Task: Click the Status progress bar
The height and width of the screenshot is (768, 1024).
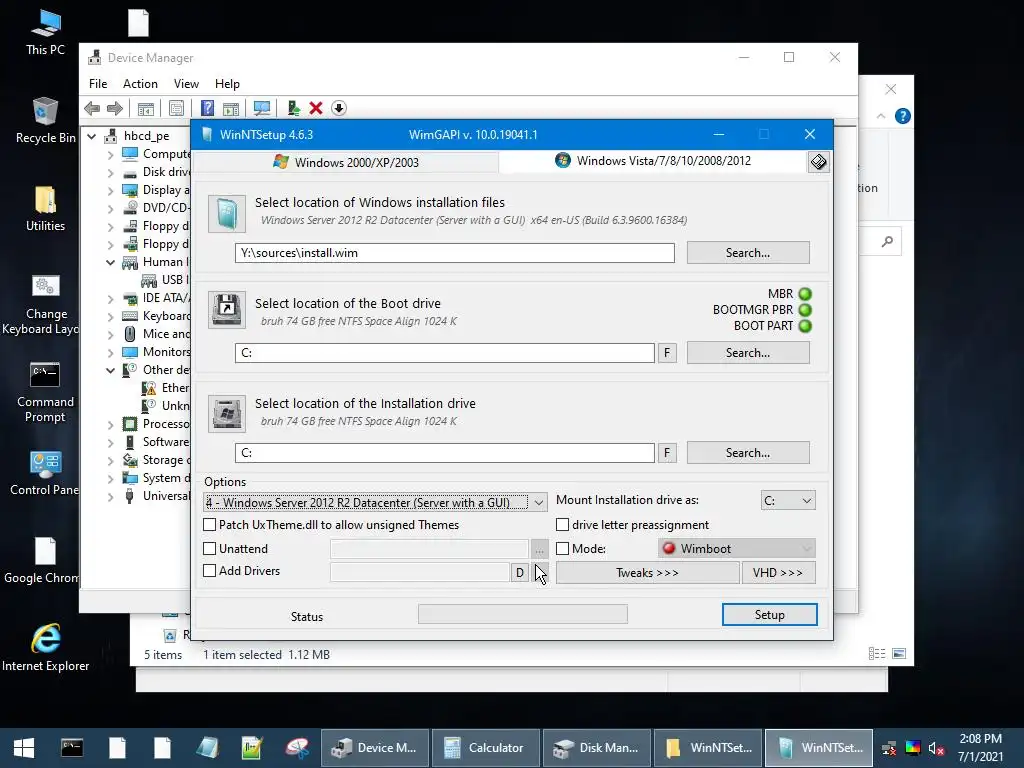Action: pos(522,614)
